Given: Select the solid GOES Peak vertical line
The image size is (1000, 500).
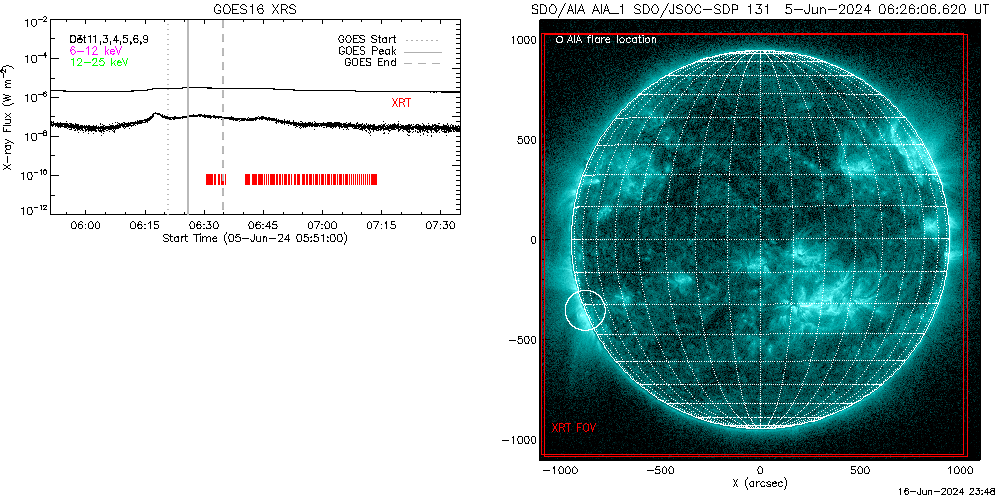Looking at the screenshot, I should click(x=188, y=117).
